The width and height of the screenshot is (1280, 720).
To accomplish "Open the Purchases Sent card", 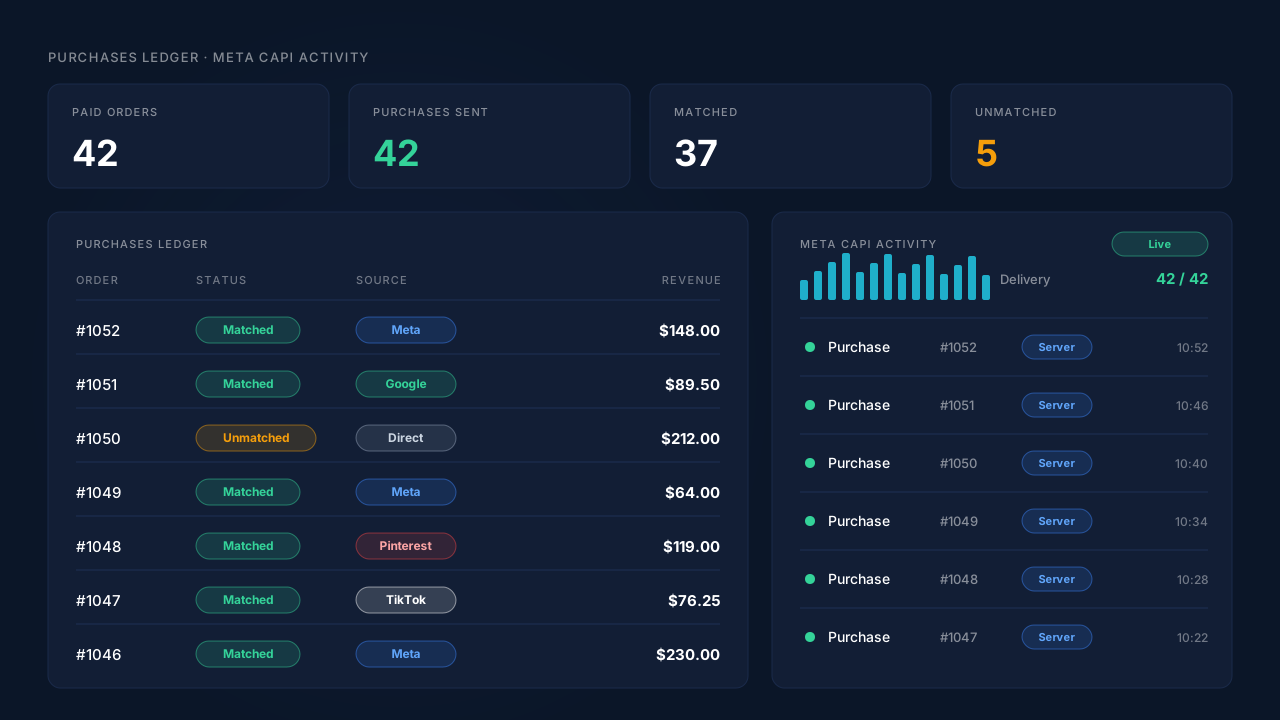I will (x=490, y=136).
